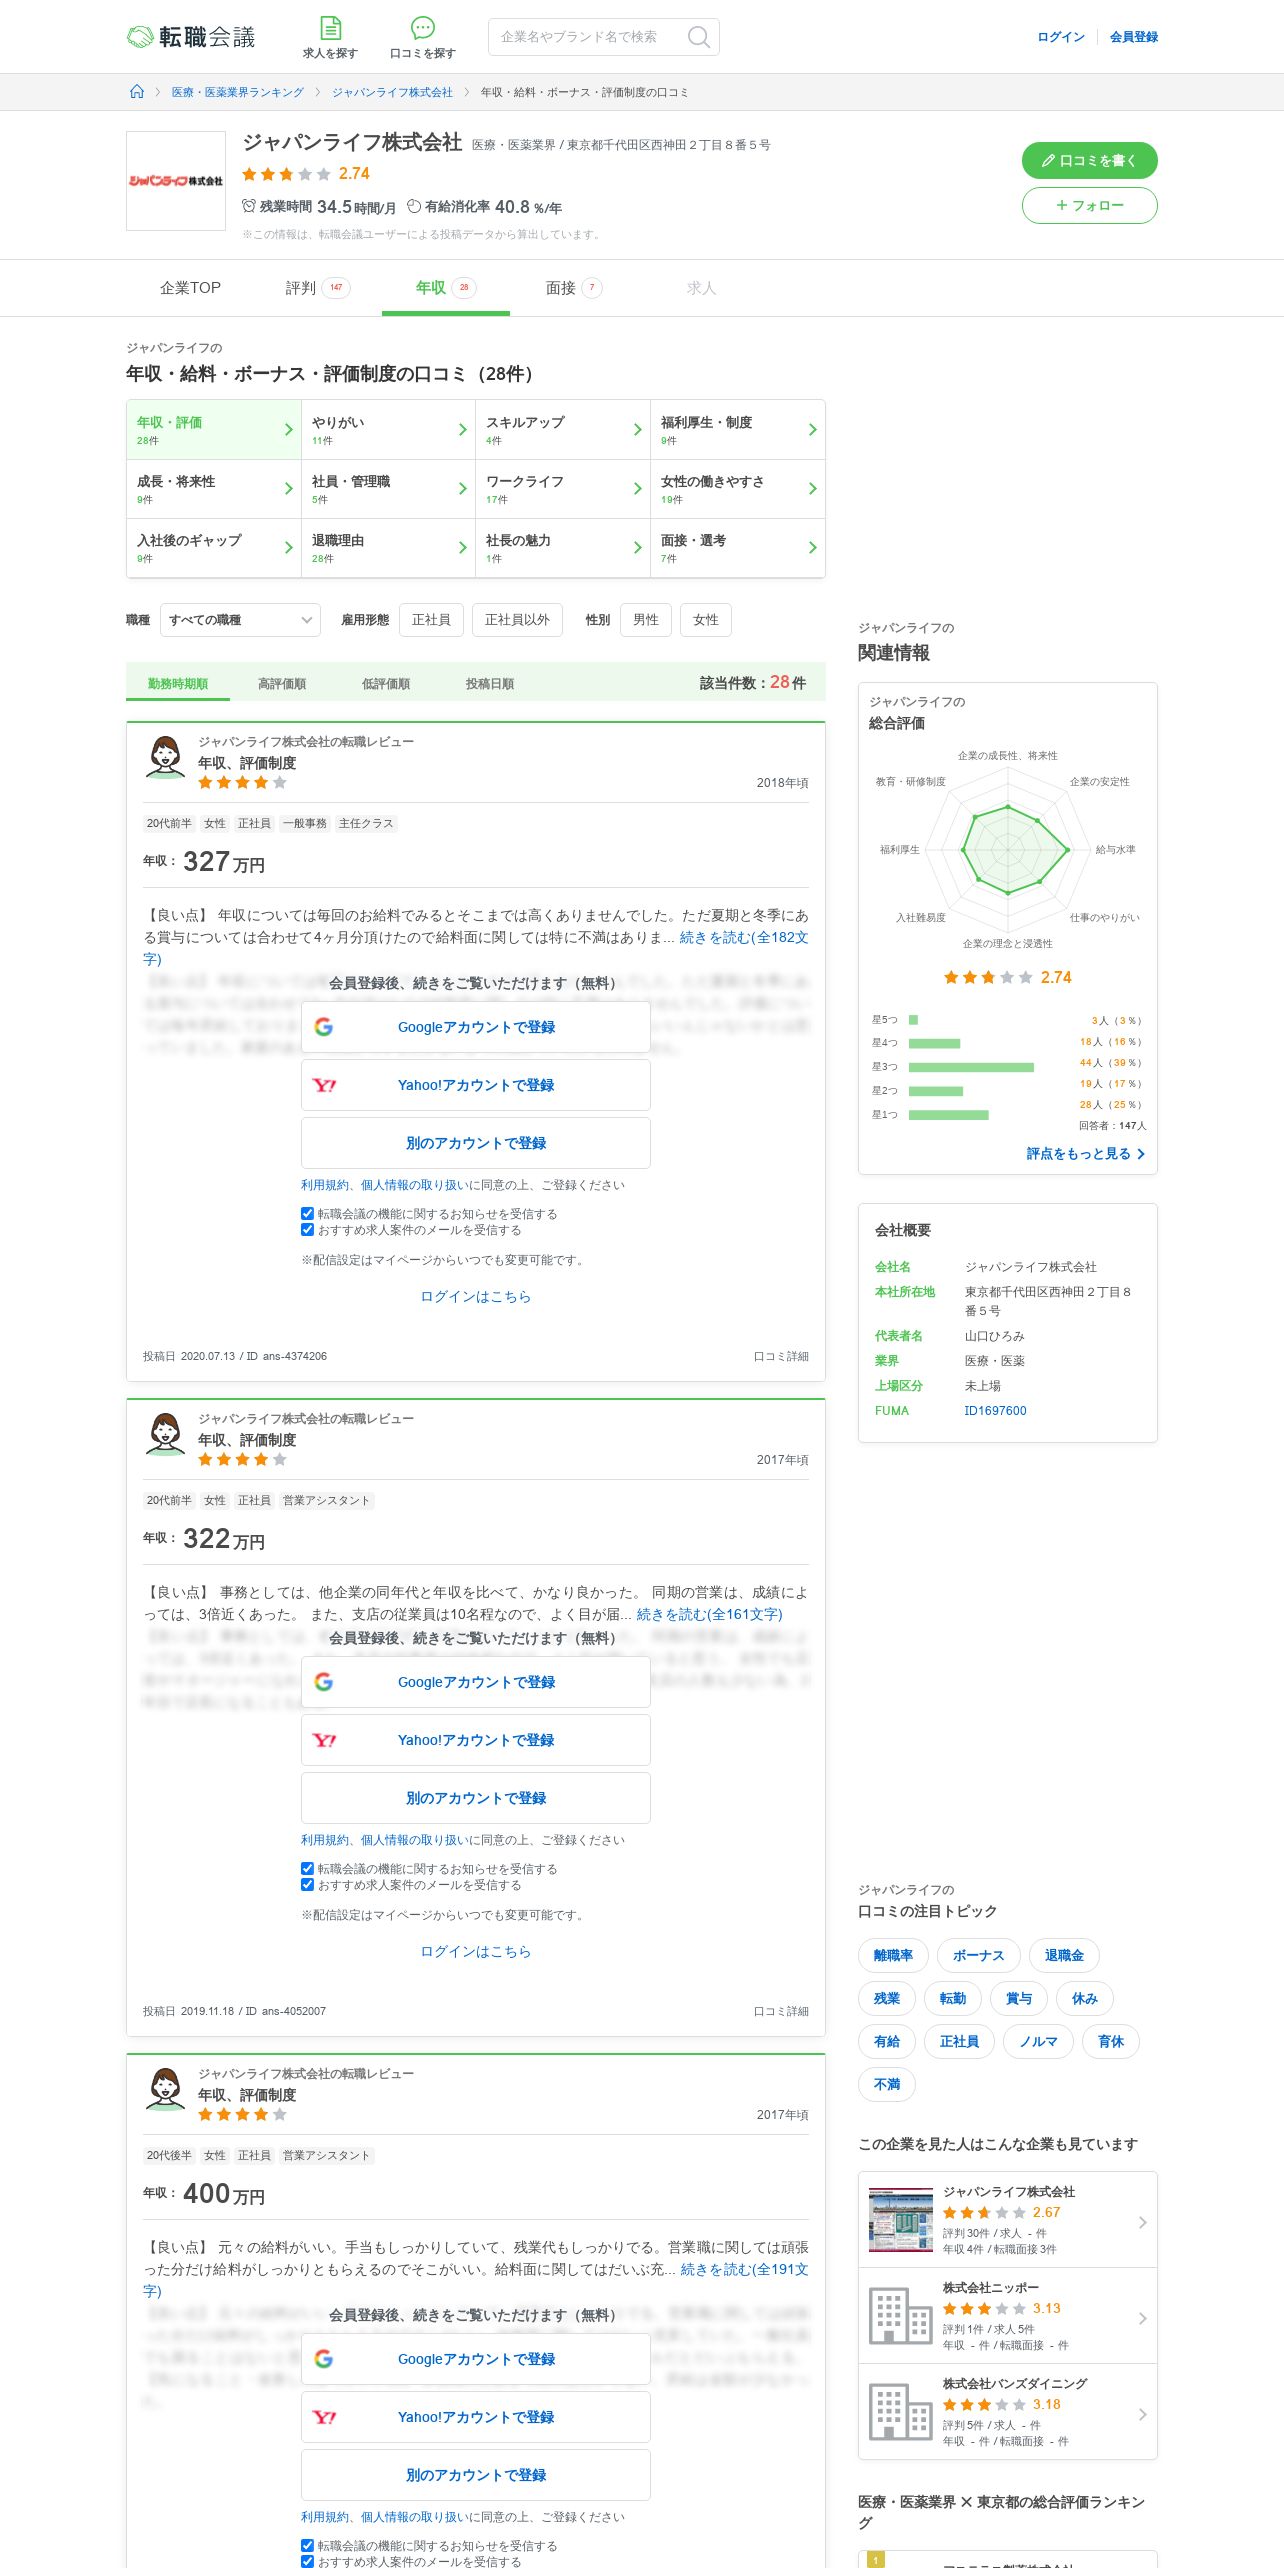Sort reviews by 低評価順

coord(386,684)
